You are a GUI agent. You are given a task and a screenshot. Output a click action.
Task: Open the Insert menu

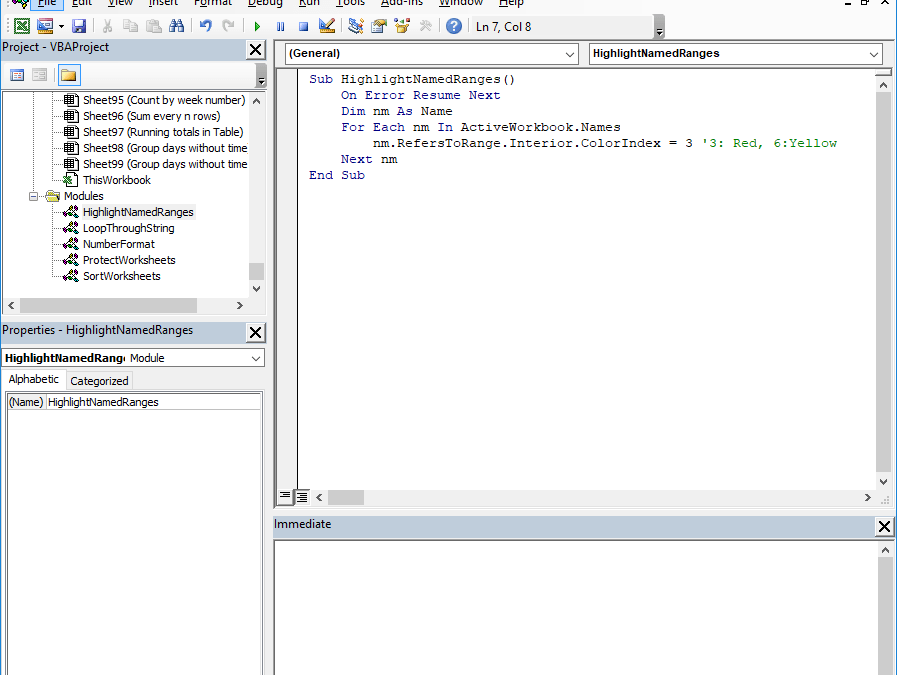(x=163, y=3)
